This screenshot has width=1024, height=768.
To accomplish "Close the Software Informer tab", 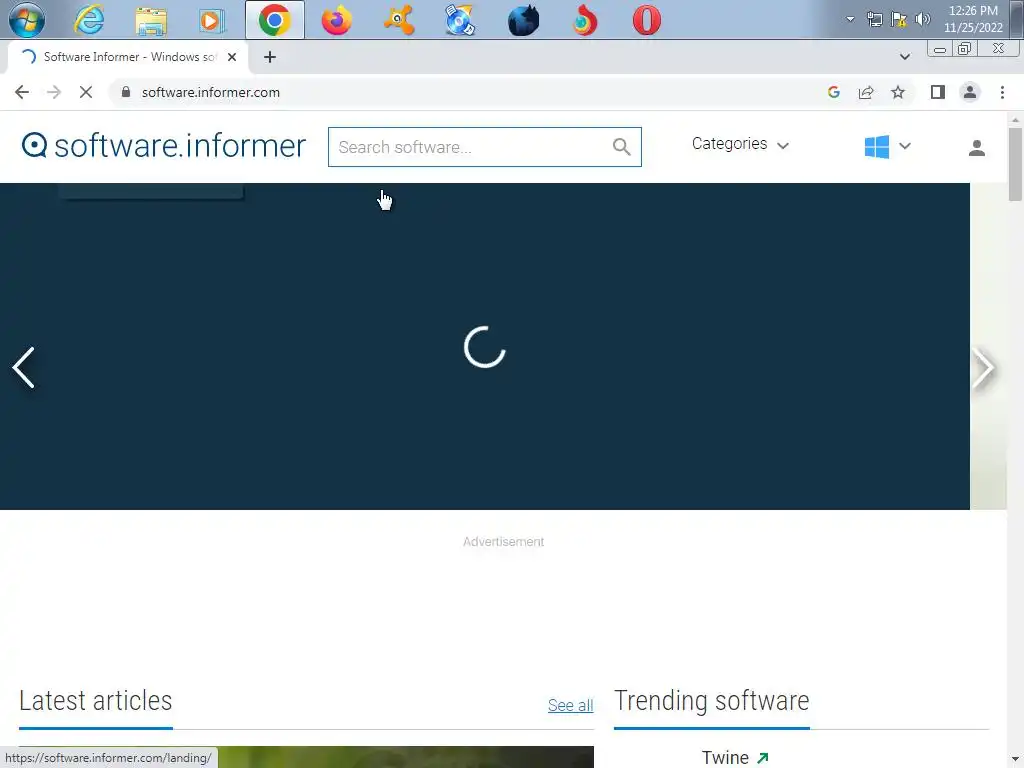I will tap(232, 57).
